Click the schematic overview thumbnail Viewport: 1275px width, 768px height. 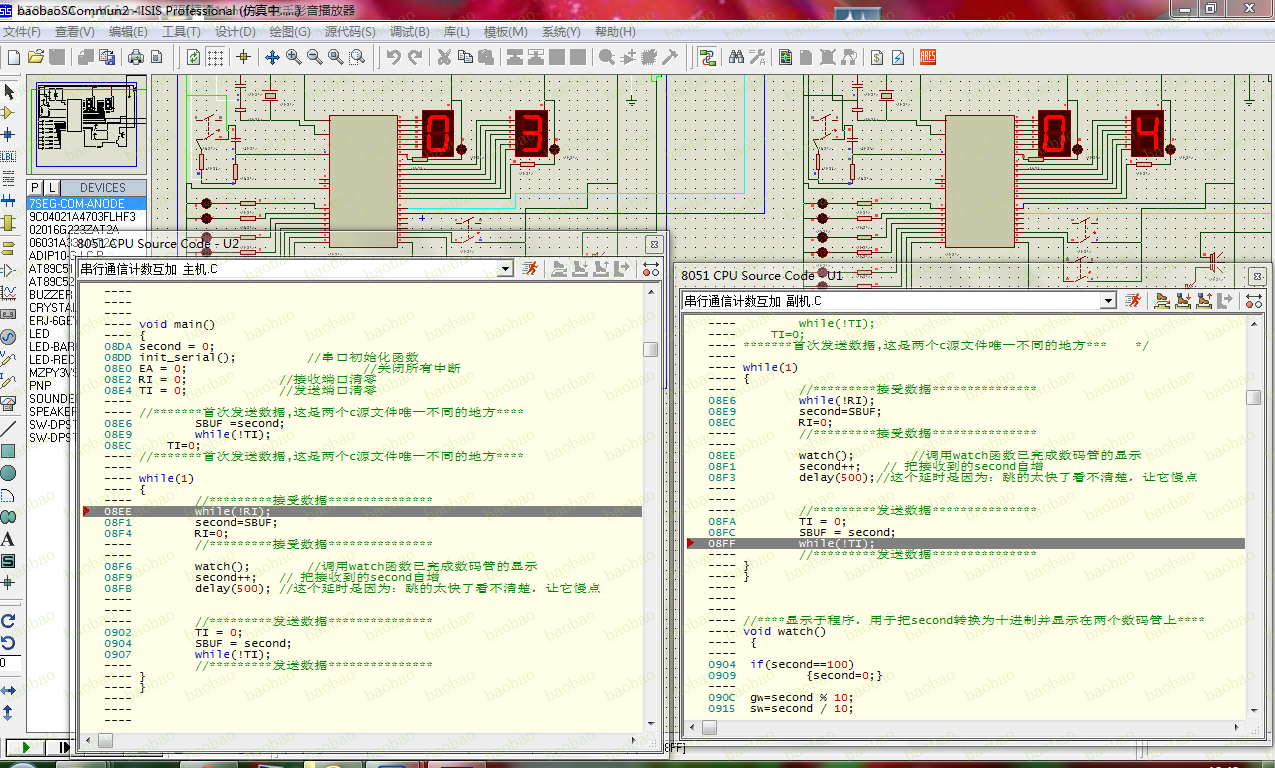click(x=87, y=123)
